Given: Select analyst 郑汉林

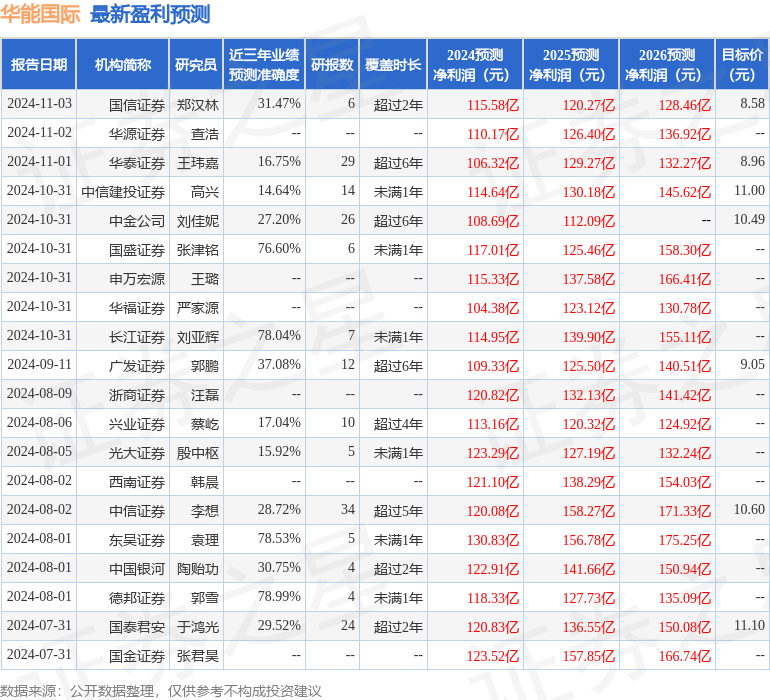Looking at the screenshot, I should 197,105.
